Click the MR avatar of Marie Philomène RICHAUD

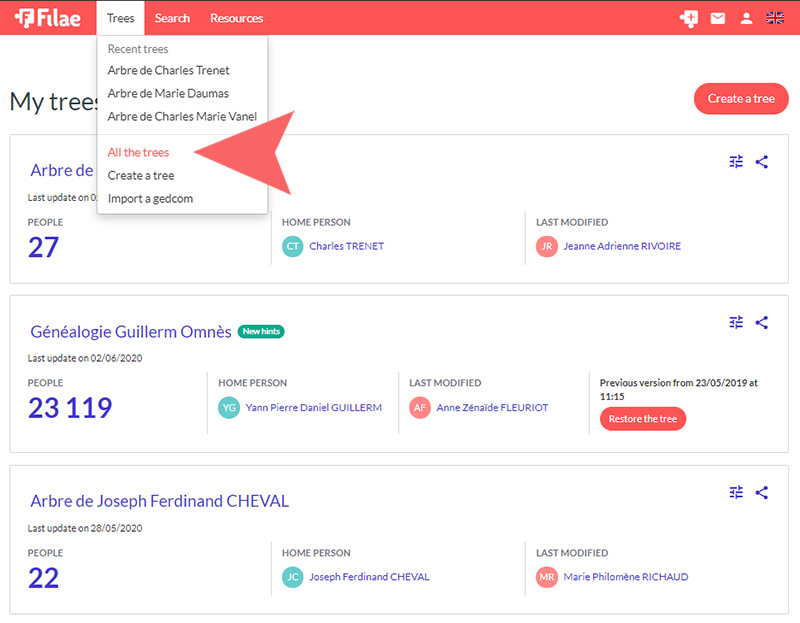(x=546, y=577)
